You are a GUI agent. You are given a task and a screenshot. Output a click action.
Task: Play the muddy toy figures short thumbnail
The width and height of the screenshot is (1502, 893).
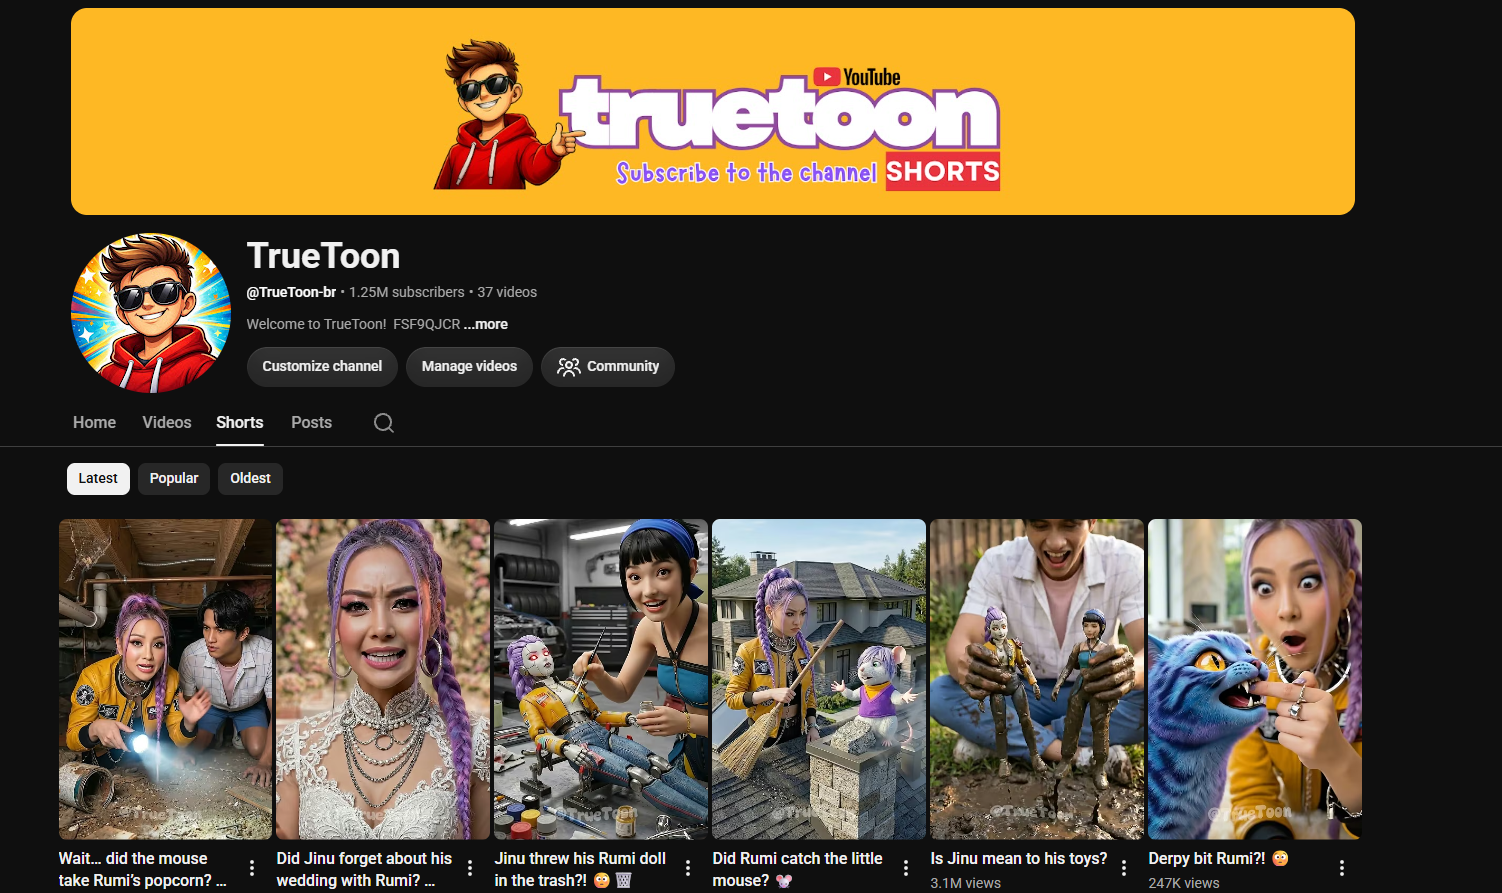tap(1037, 679)
